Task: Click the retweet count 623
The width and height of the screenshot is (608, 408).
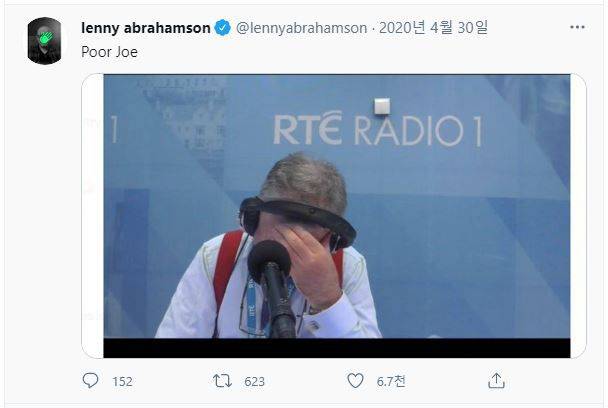Action: pos(254,382)
